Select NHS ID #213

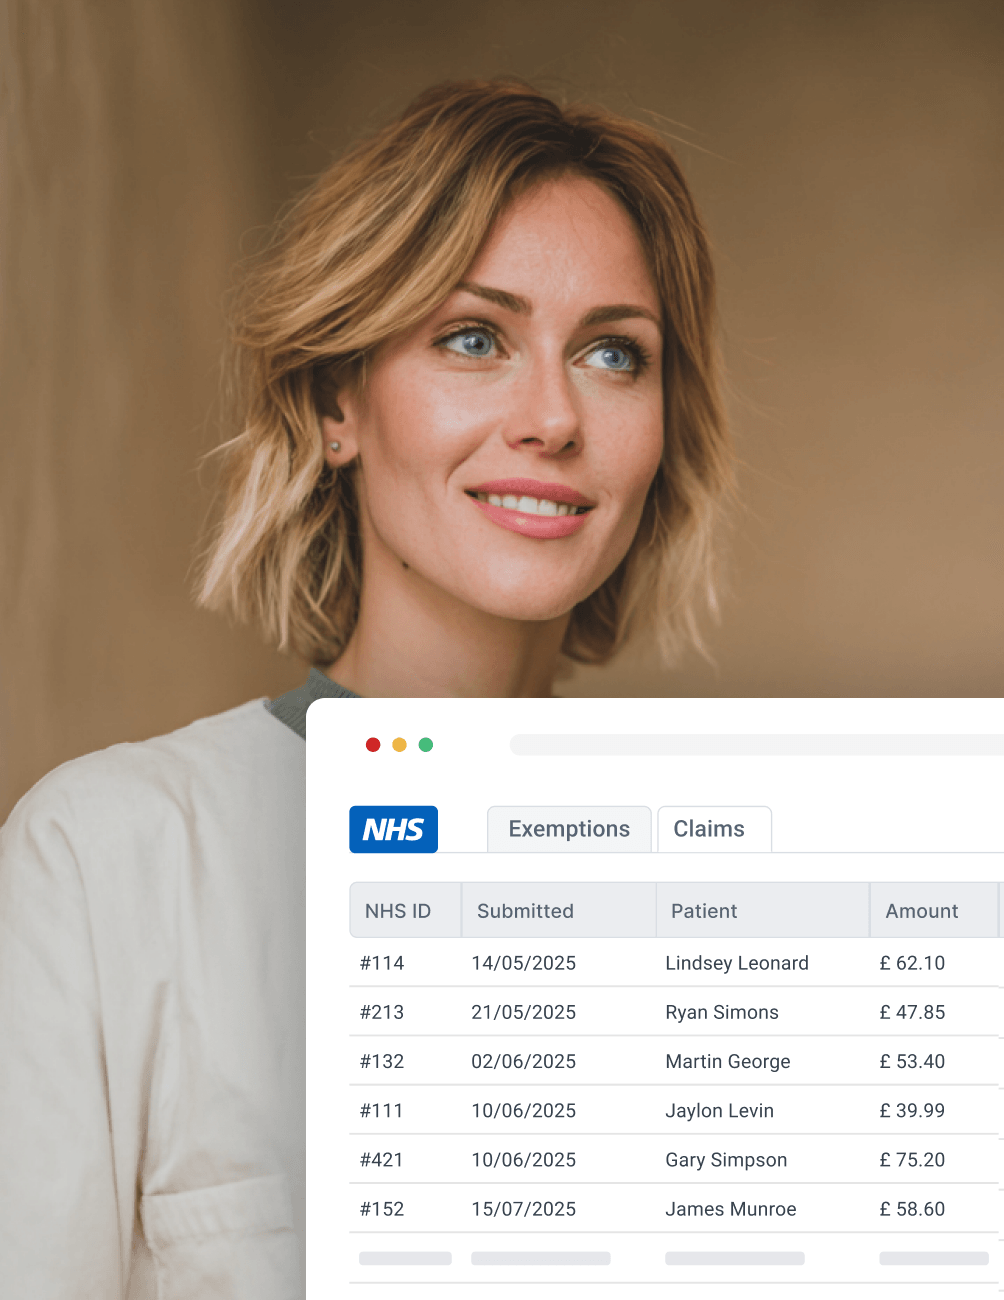pos(382,1012)
